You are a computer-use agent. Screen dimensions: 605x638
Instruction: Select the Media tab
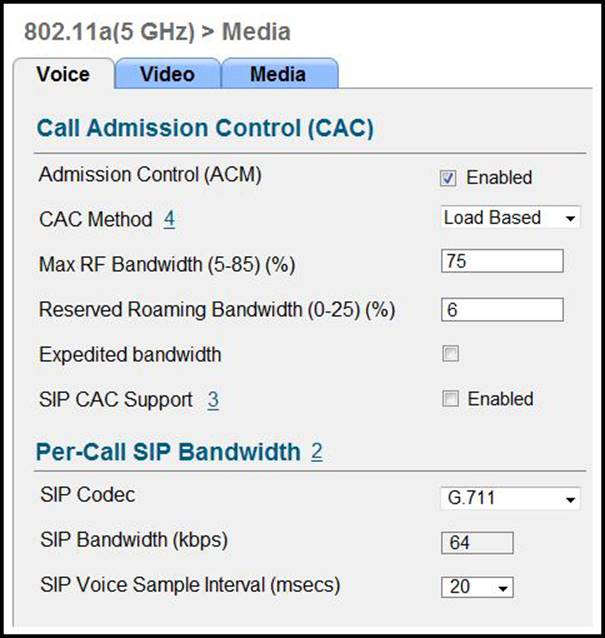tap(279, 74)
